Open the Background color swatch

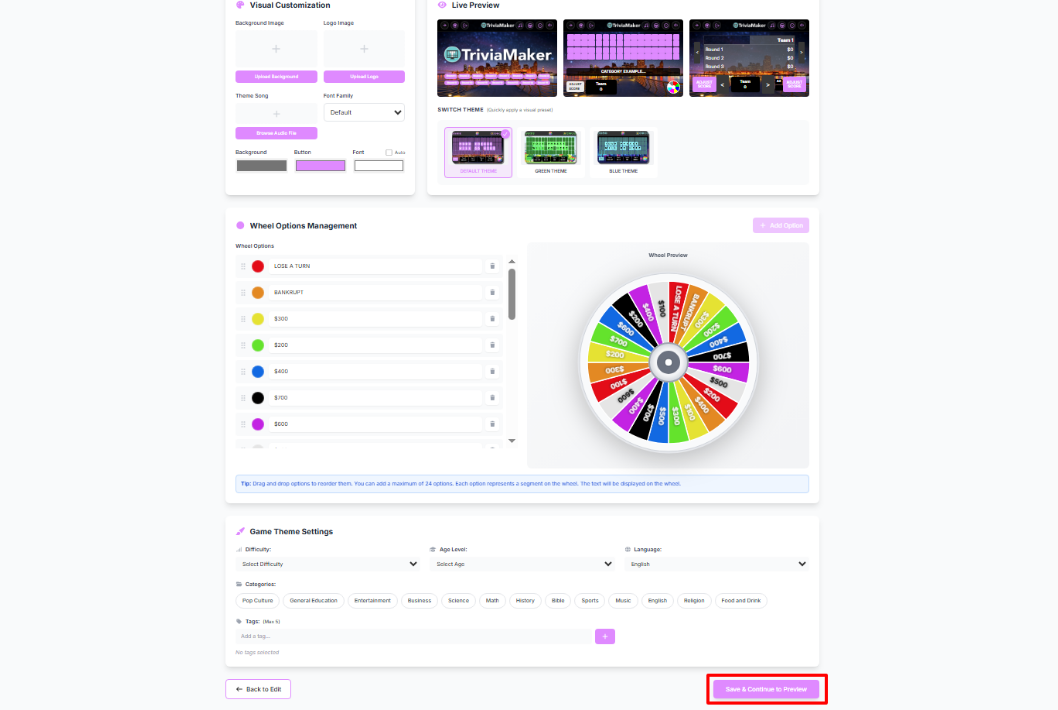262,166
